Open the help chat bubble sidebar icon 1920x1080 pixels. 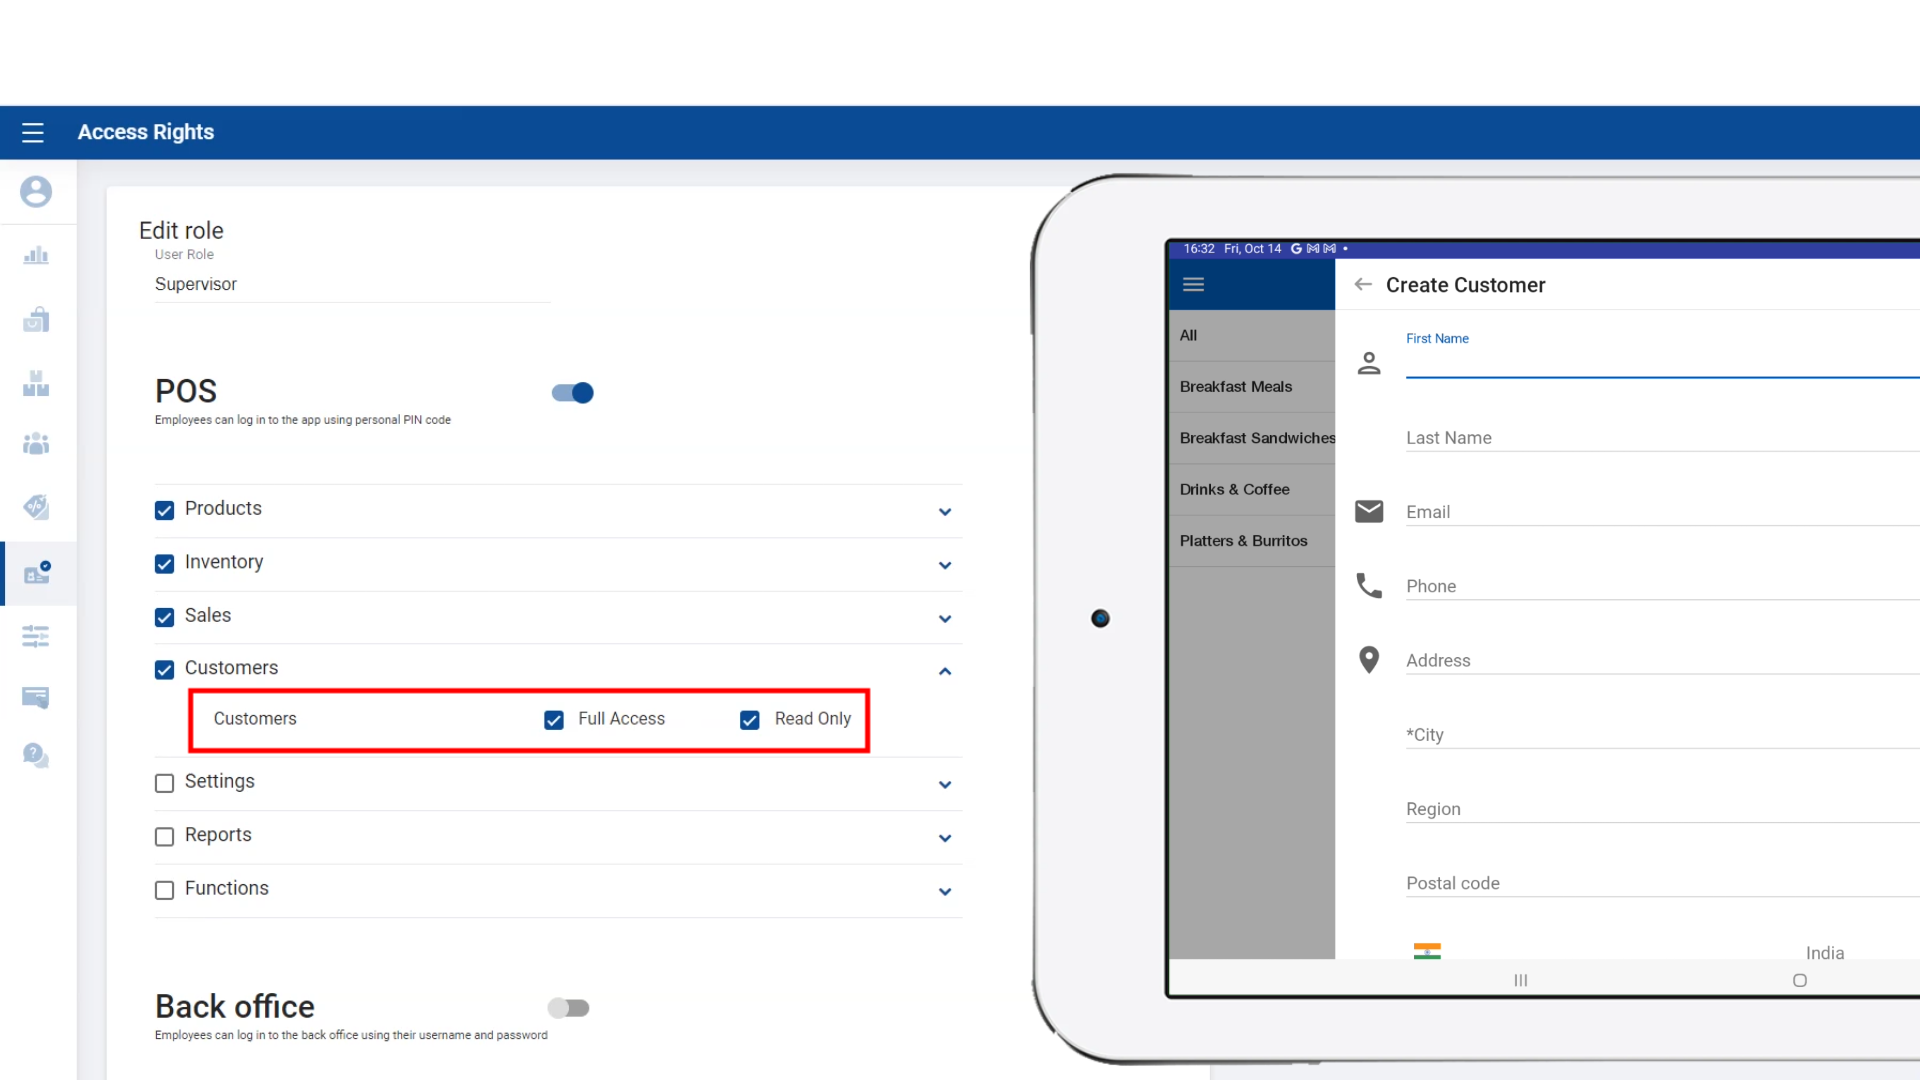pos(36,755)
